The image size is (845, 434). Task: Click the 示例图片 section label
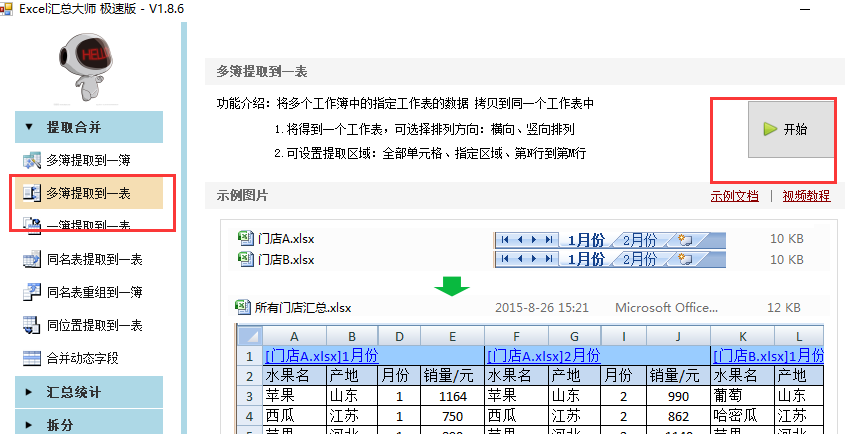click(x=242, y=195)
